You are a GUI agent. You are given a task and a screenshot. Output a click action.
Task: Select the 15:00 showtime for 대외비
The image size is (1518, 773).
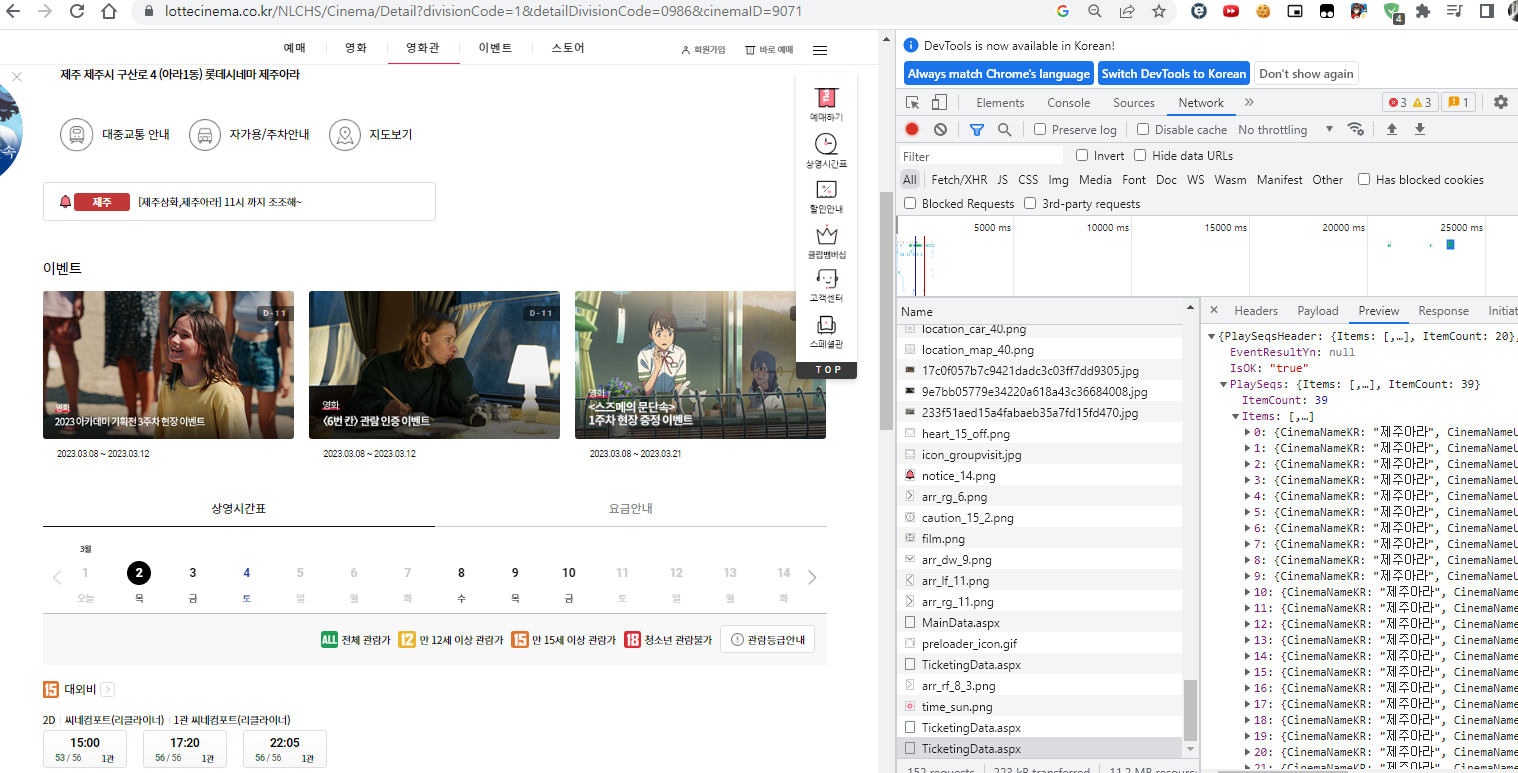(x=85, y=749)
